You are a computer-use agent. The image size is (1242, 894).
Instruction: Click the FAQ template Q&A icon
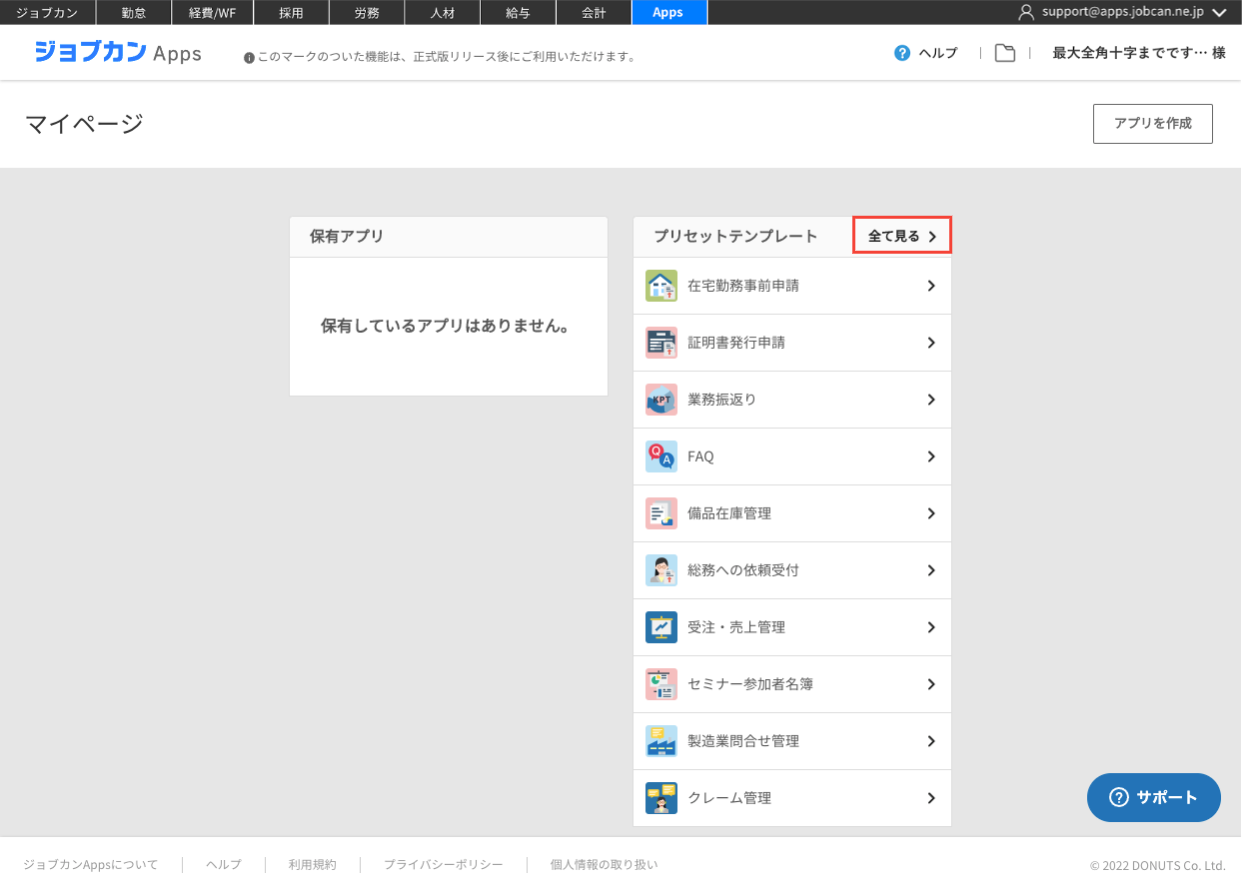(x=661, y=457)
